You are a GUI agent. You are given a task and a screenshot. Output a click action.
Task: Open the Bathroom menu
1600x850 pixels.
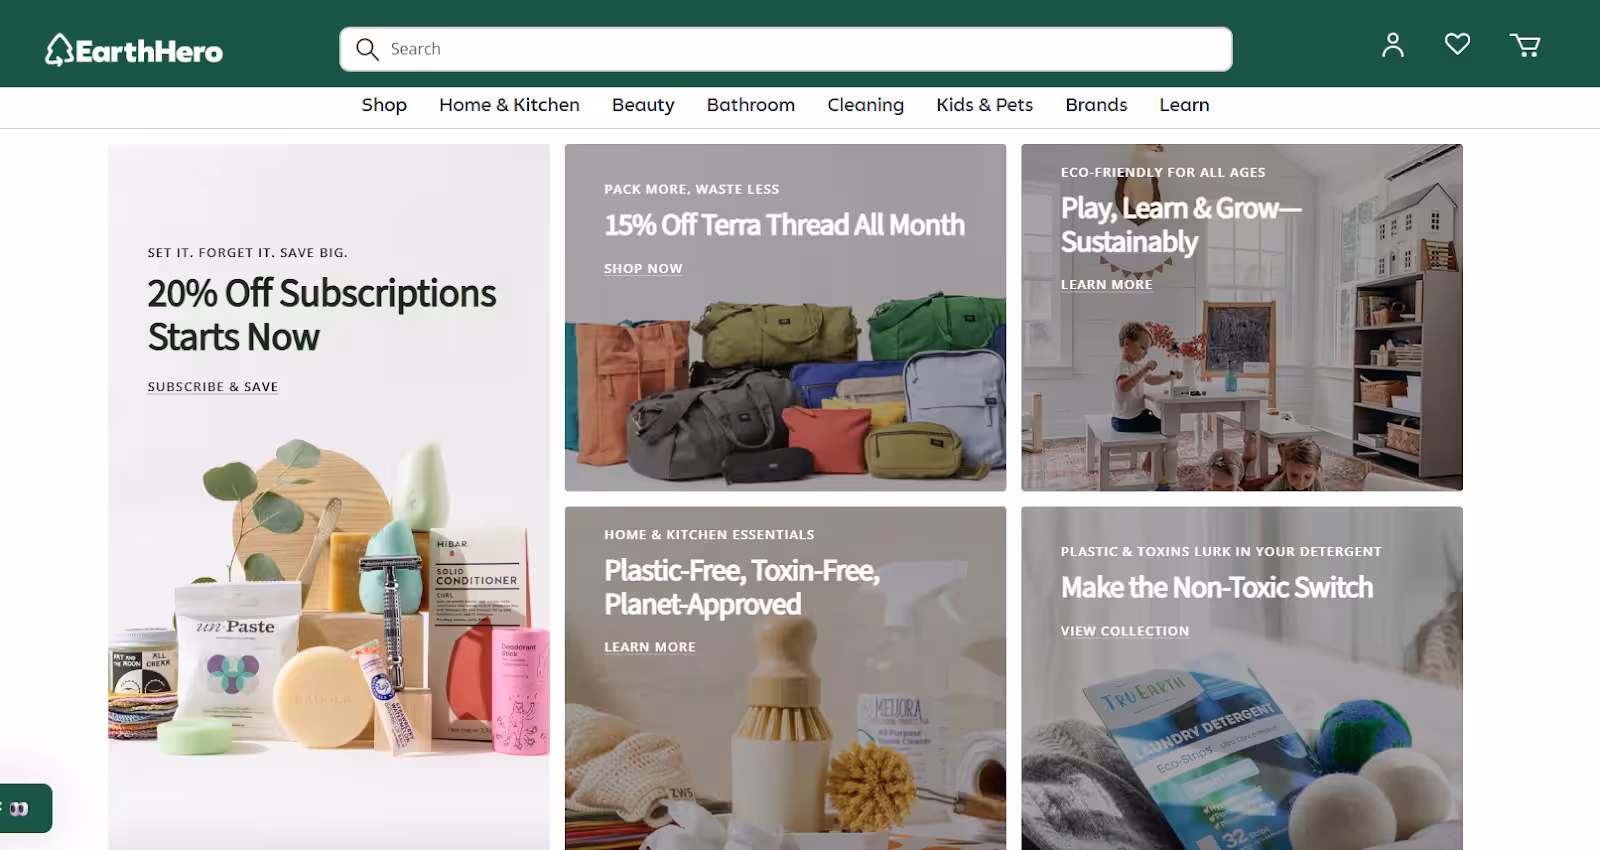[x=750, y=105]
